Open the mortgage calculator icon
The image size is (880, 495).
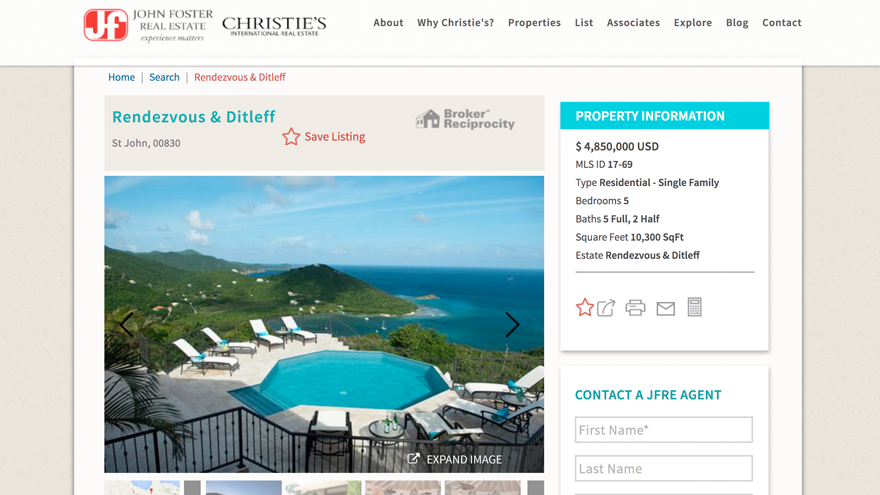click(x=694, y=307)
